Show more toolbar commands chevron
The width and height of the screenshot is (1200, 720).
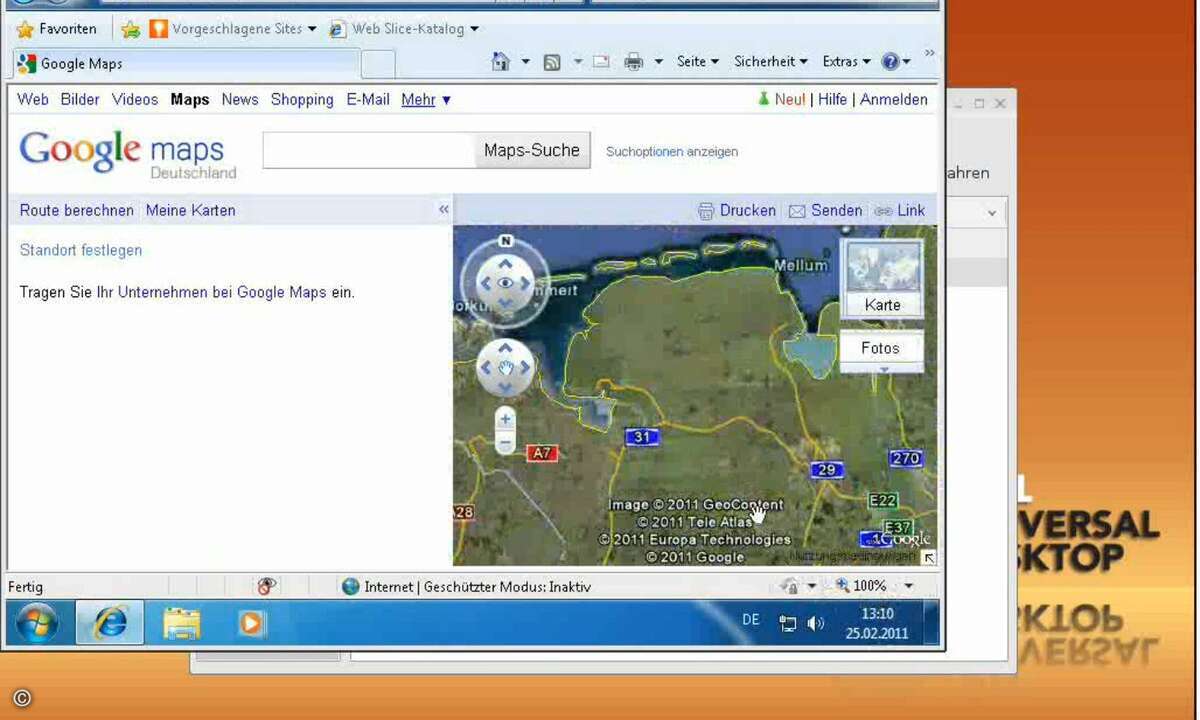930,54
